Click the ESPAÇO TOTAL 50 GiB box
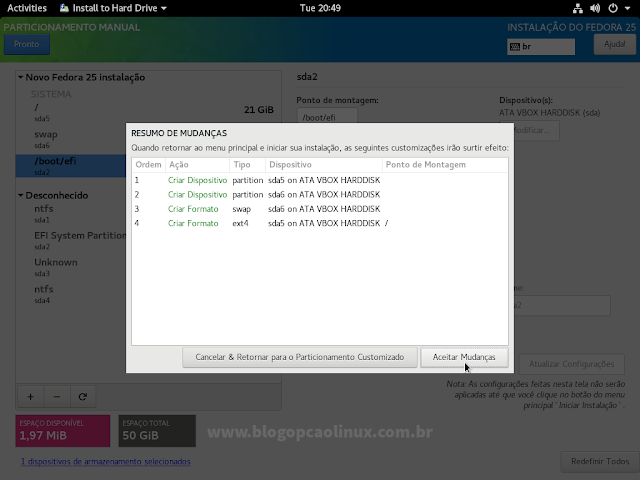This screenshot has width=640, height=480. point(157,431)
